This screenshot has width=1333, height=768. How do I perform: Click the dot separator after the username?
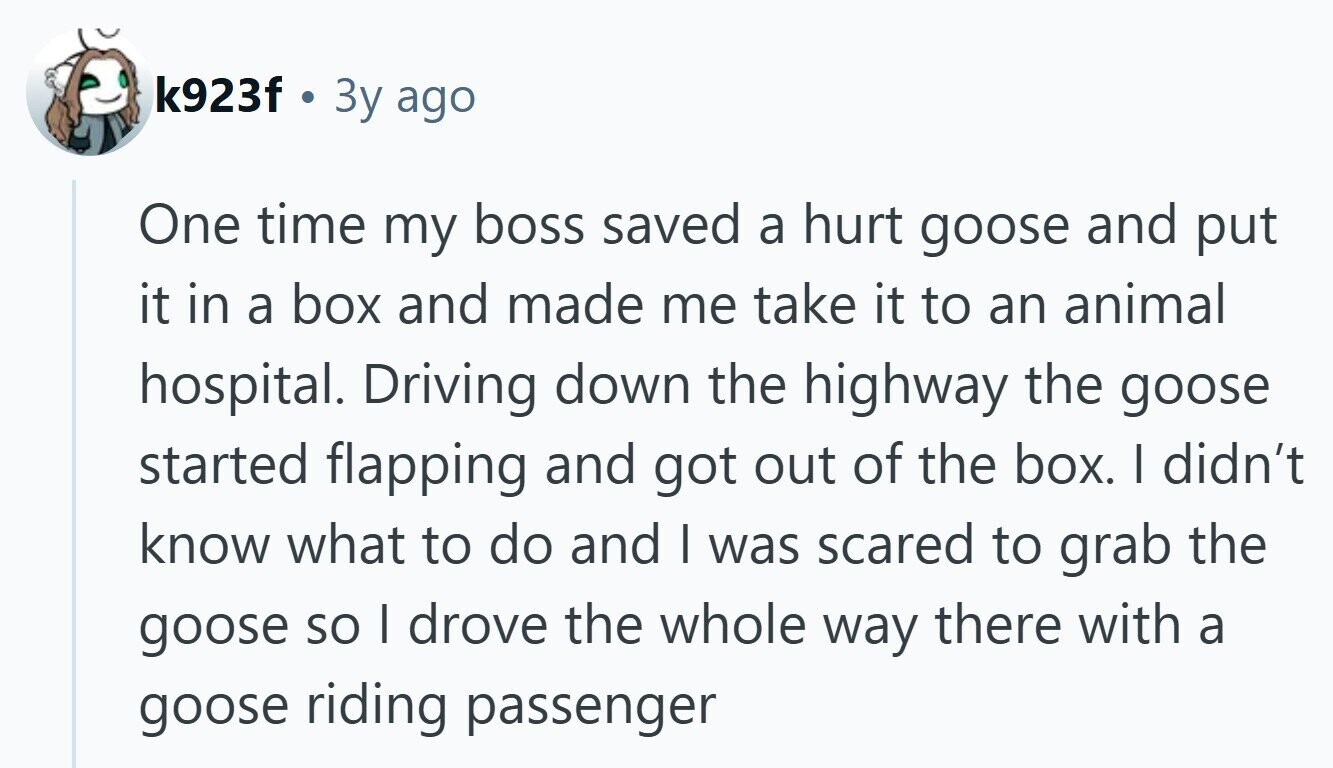pyautogui.click(x=313, y=97)
